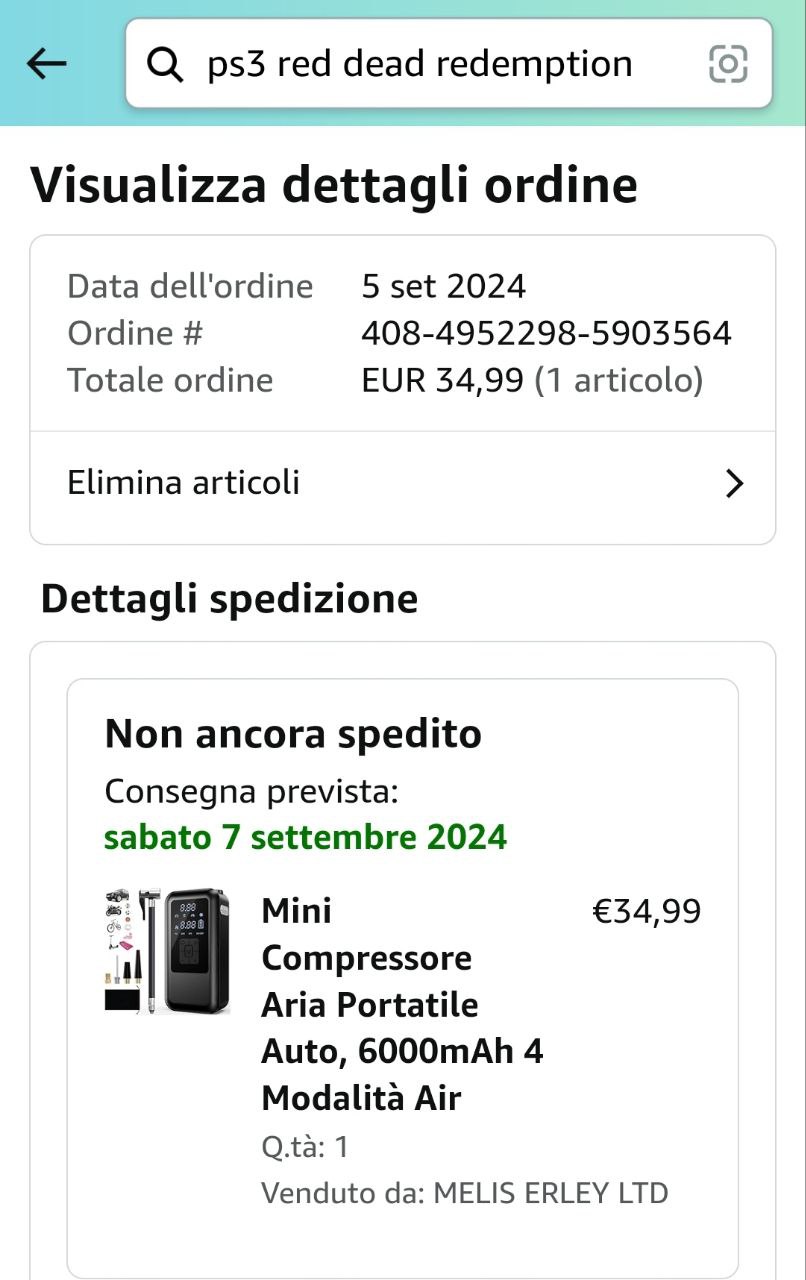Click the 'Non ancora spedito' status heading

[x=293, y=734]
